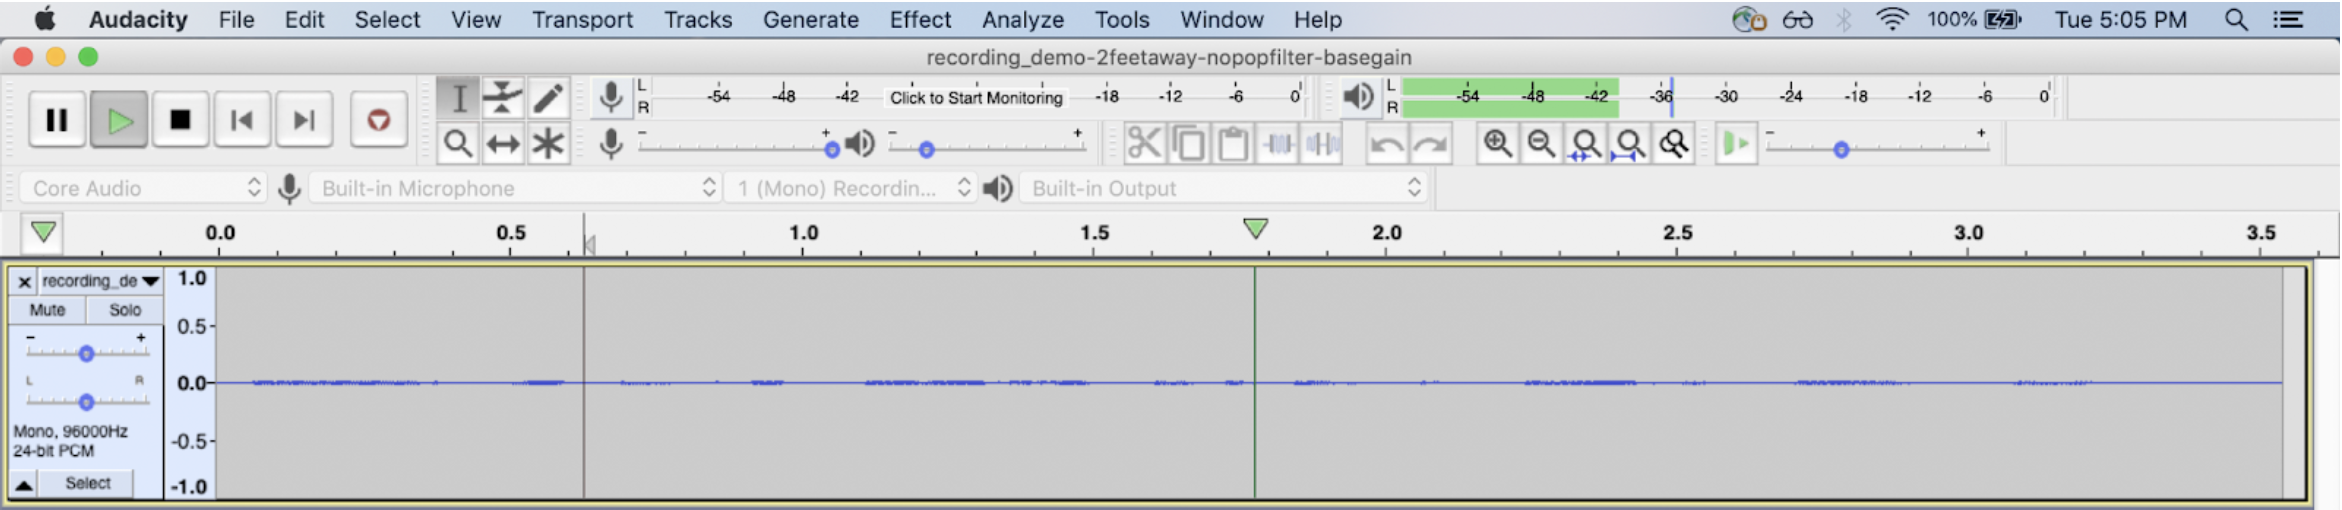Adjust the track gain slider
2342x510 pixels.
tap(86, 353)
